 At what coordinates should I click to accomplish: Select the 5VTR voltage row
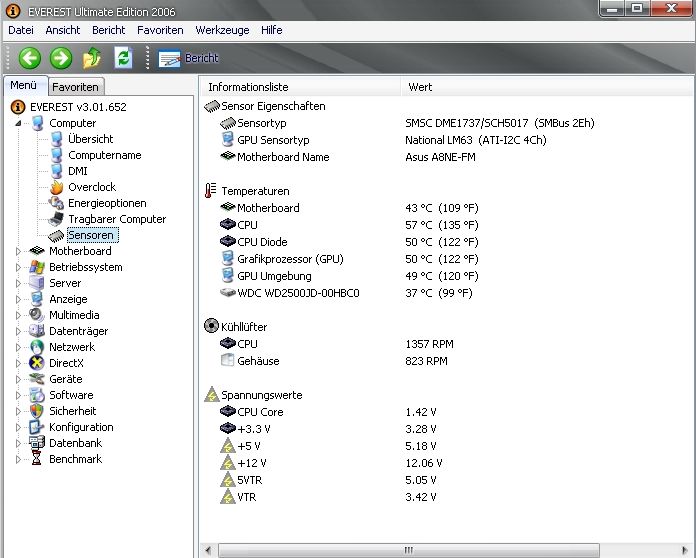328,480
